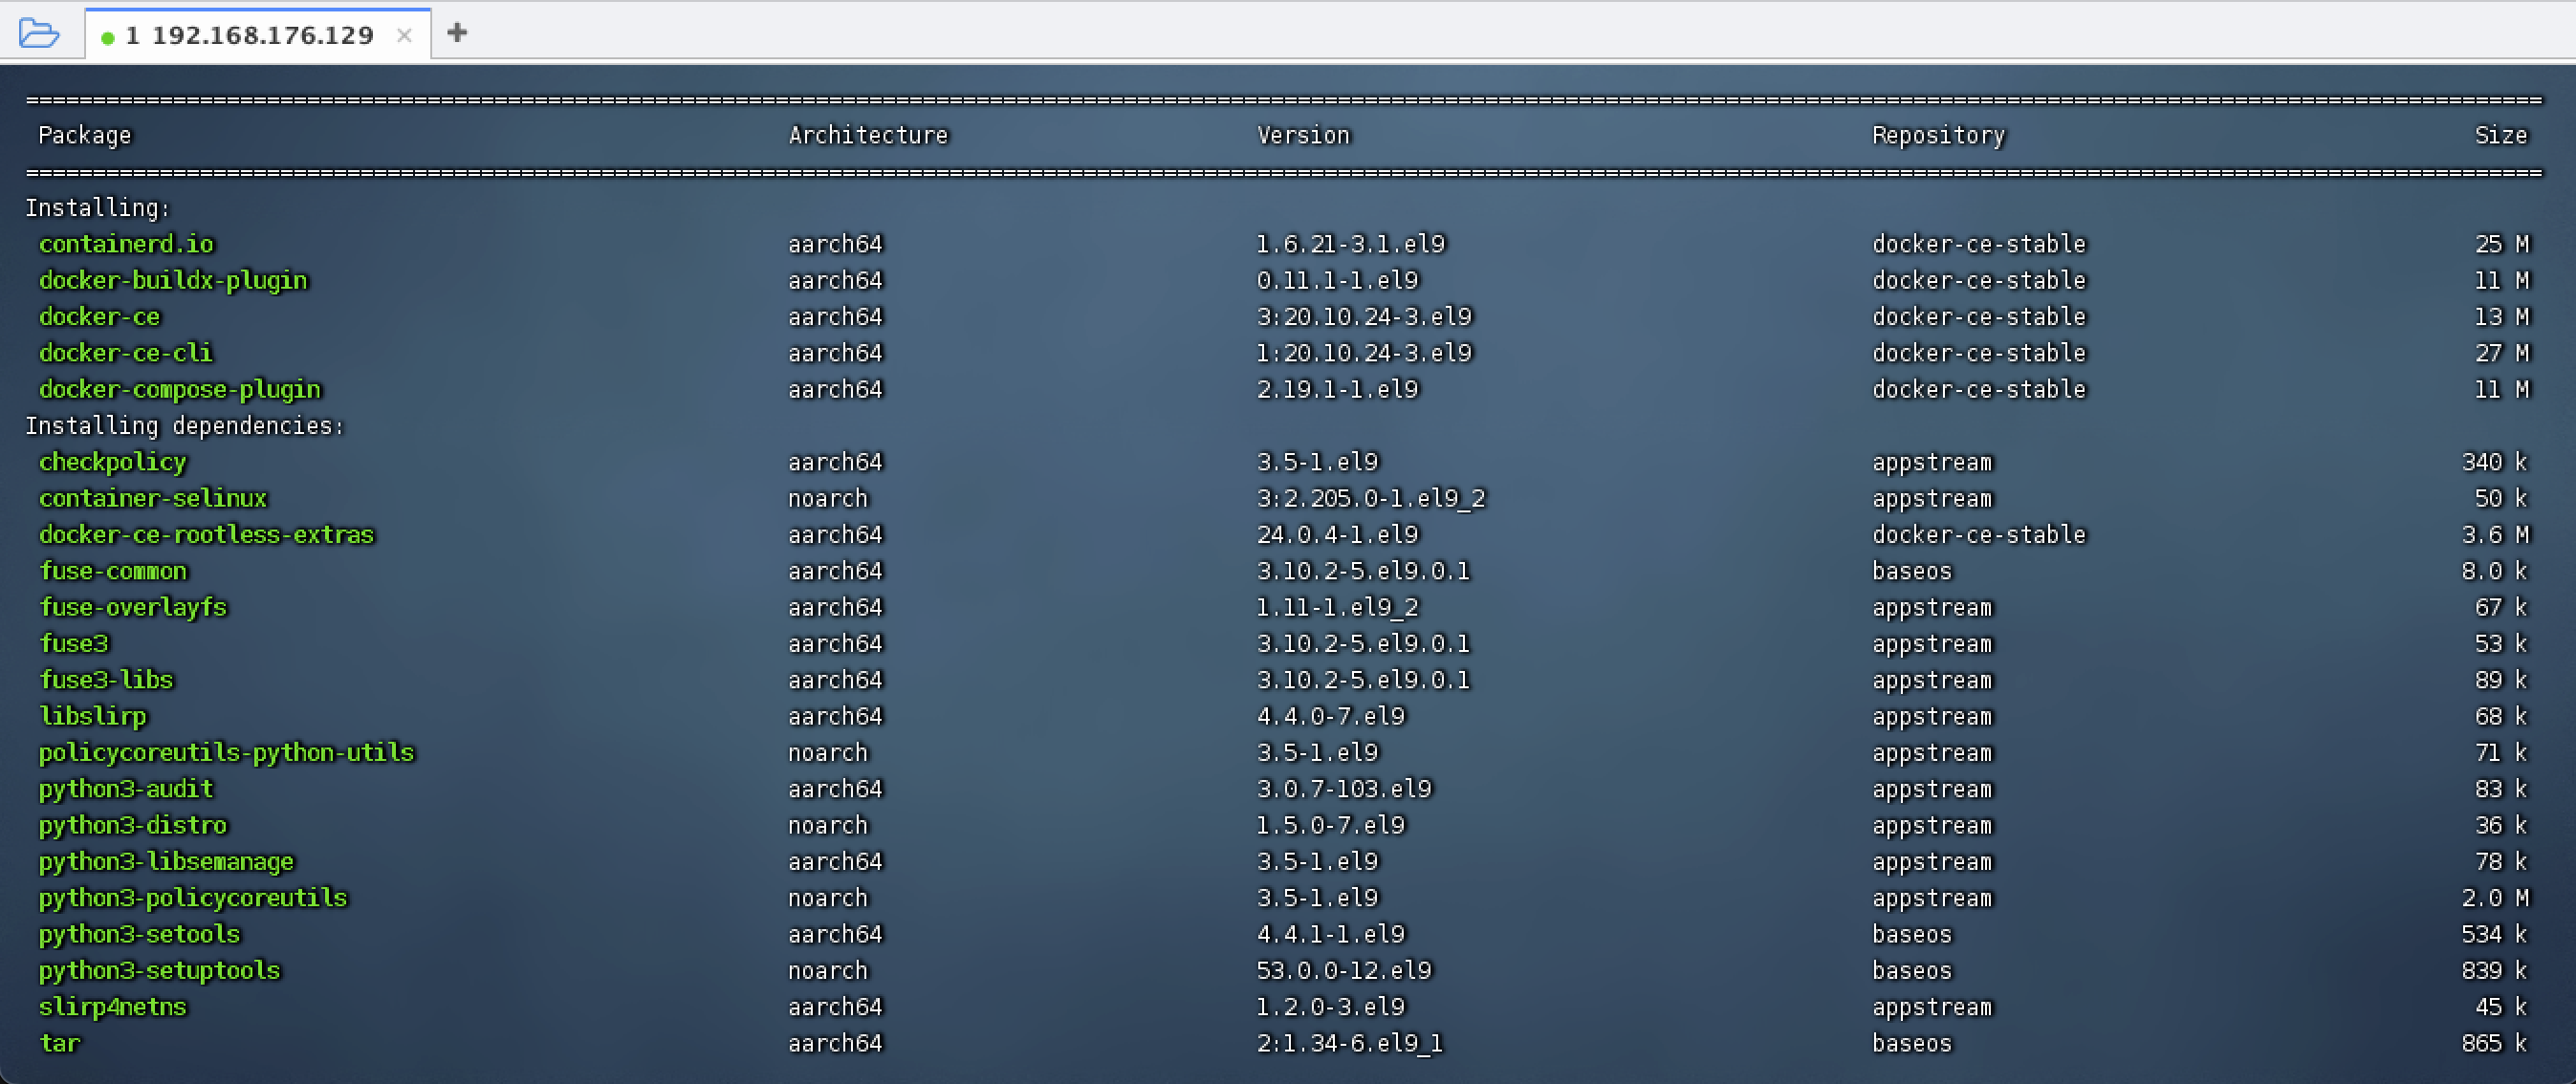Click the green connection status dot
2576x1084 pixels.
click(108, 38)
